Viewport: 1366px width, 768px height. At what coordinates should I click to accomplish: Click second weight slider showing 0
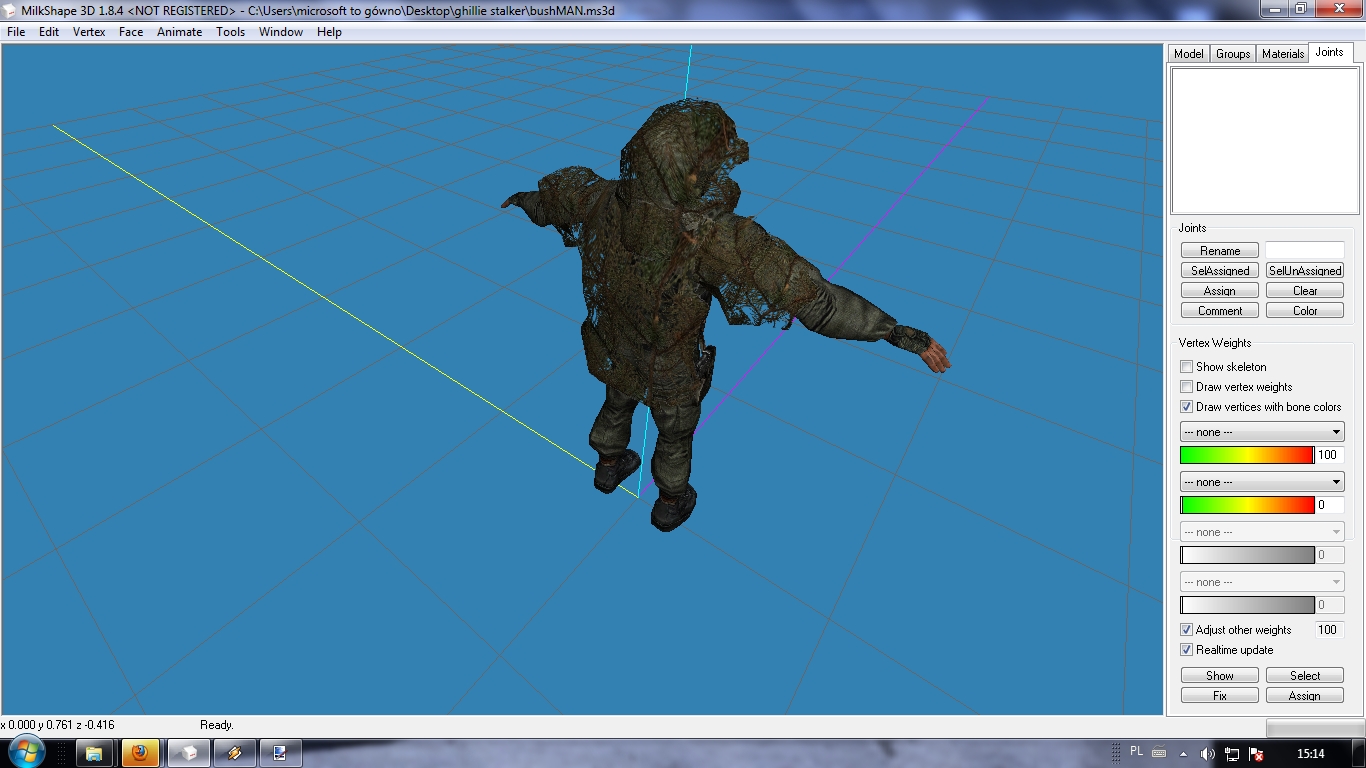point(1247,505)
